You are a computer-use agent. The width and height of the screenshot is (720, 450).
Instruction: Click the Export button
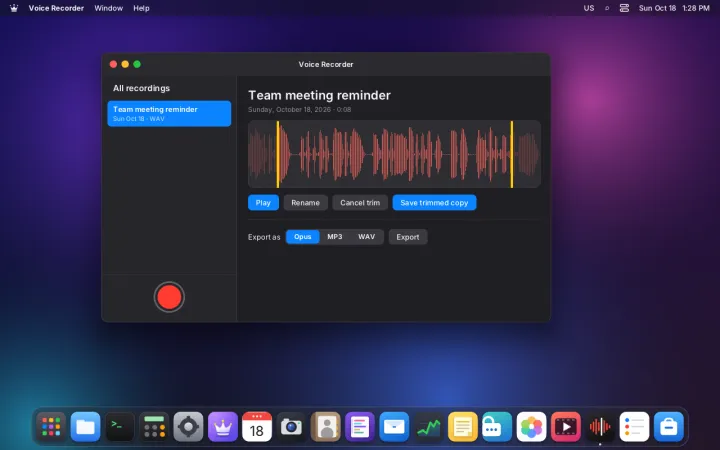408,237
